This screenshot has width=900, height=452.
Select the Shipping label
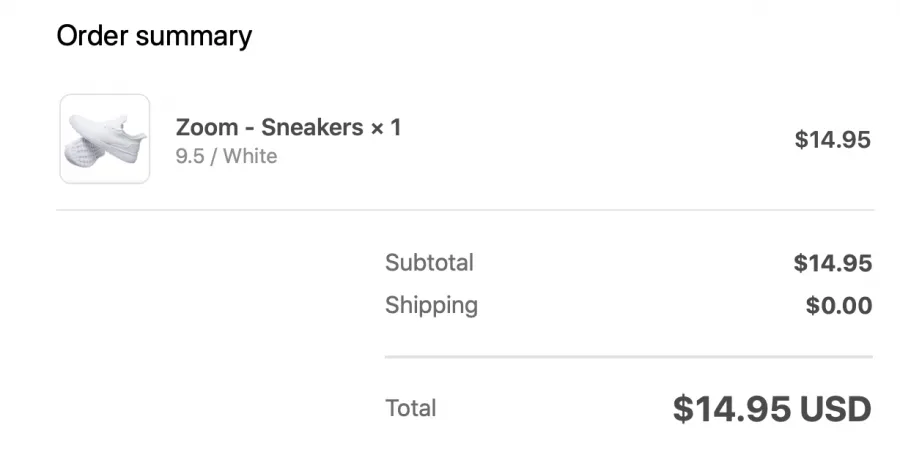(431, 306)
